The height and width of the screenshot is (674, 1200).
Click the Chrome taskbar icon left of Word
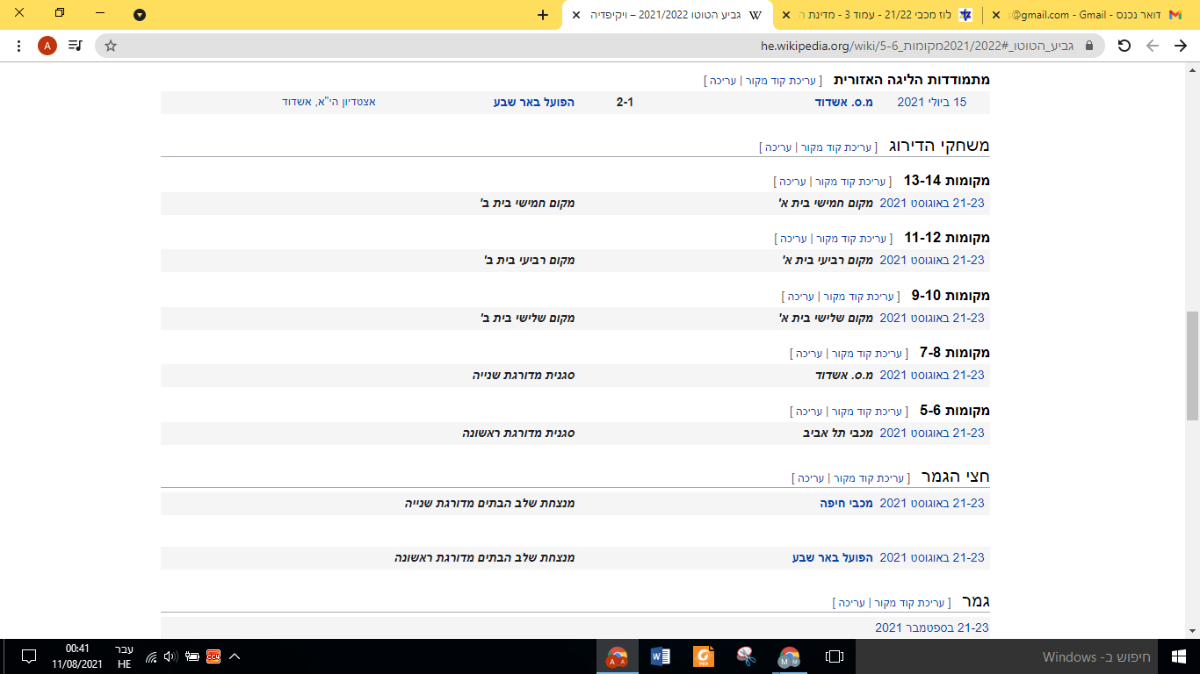(x=617, y=657)
